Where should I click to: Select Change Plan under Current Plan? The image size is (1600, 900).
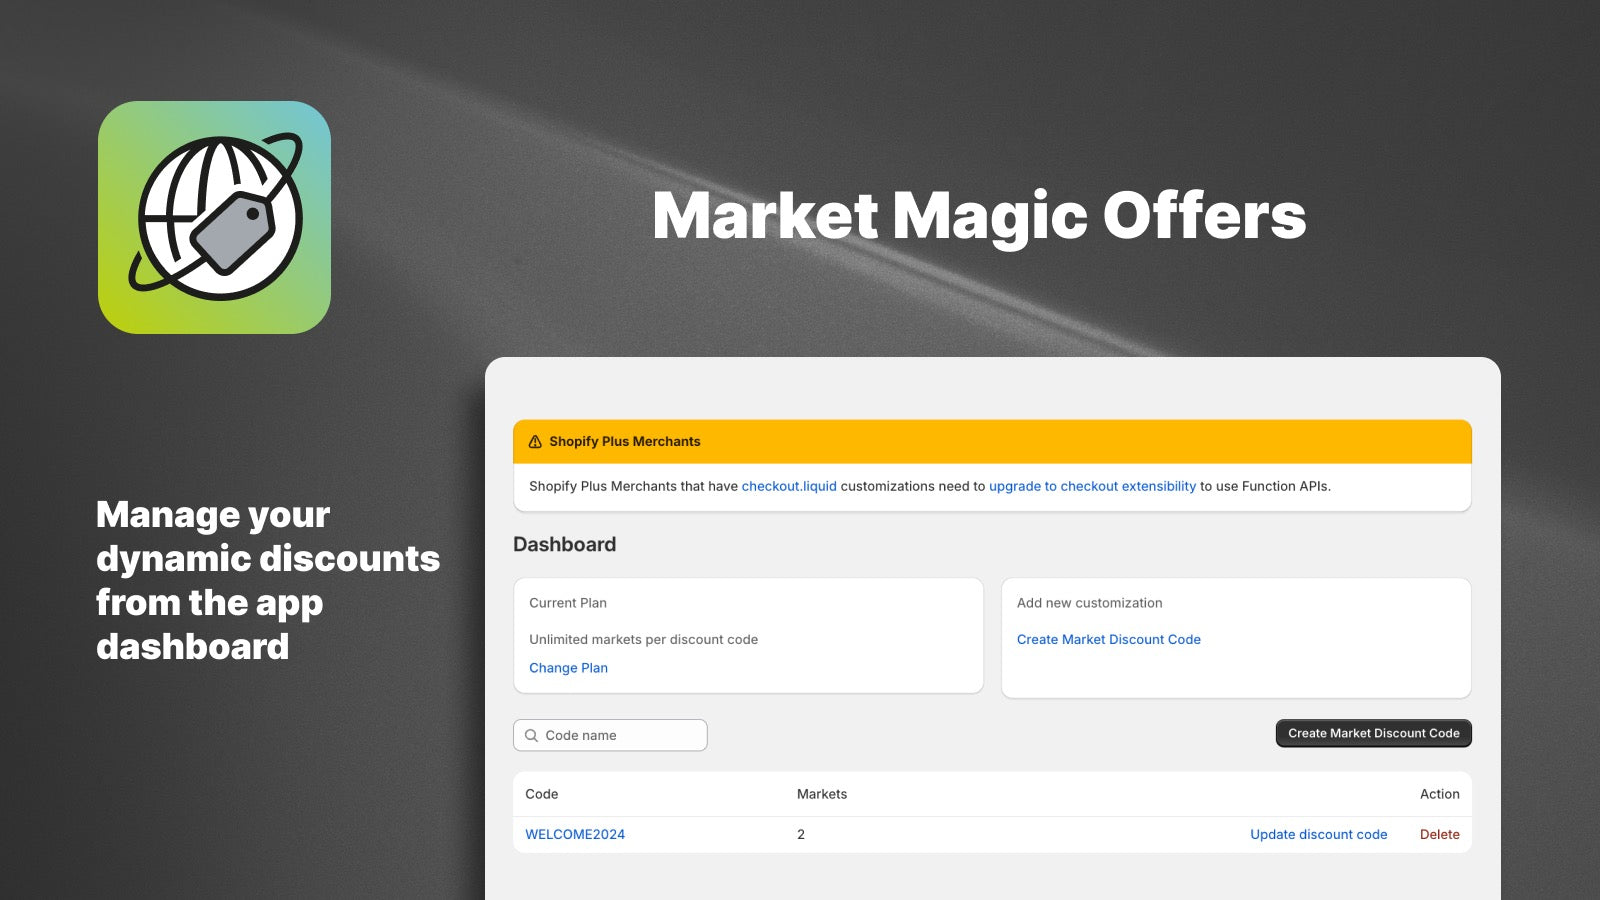(568, 667)
